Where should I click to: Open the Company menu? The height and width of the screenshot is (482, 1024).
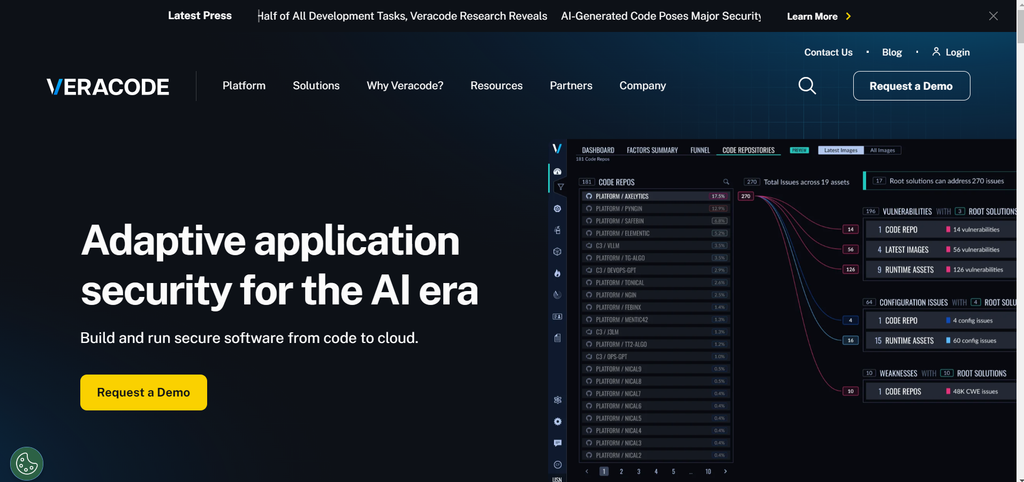tap(643, 86)
